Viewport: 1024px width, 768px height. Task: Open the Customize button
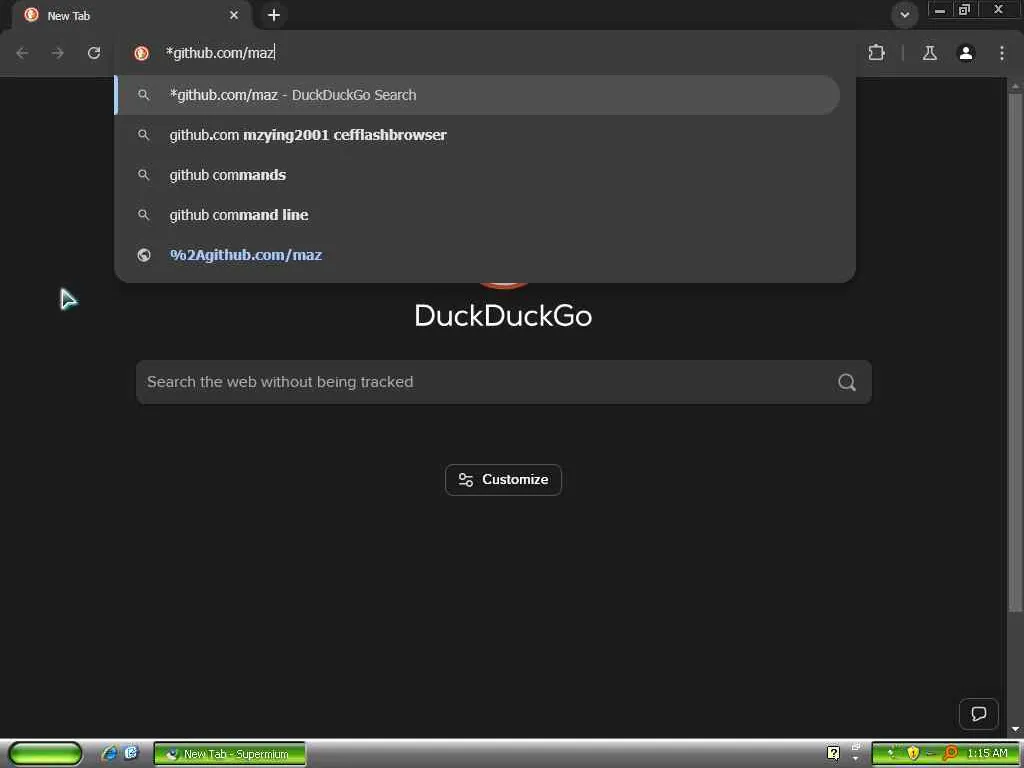point(503,480)
